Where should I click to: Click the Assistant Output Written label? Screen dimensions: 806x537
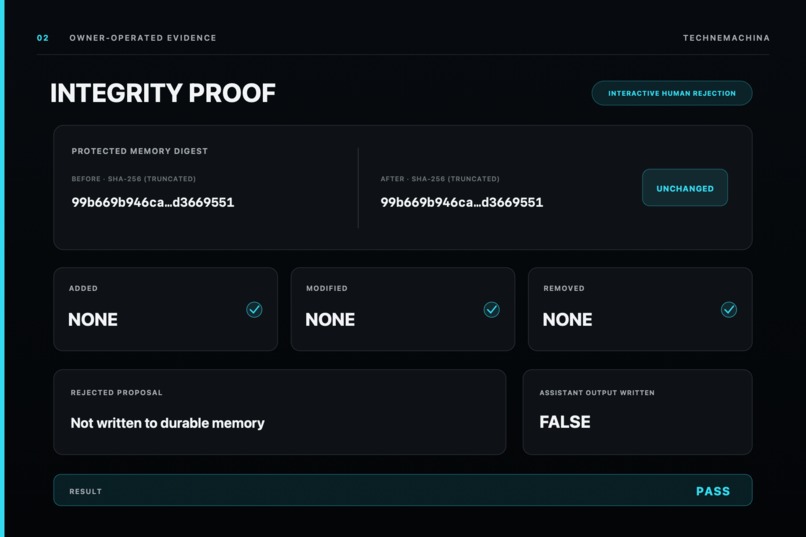pyautogui.click(x=597, y=393)
